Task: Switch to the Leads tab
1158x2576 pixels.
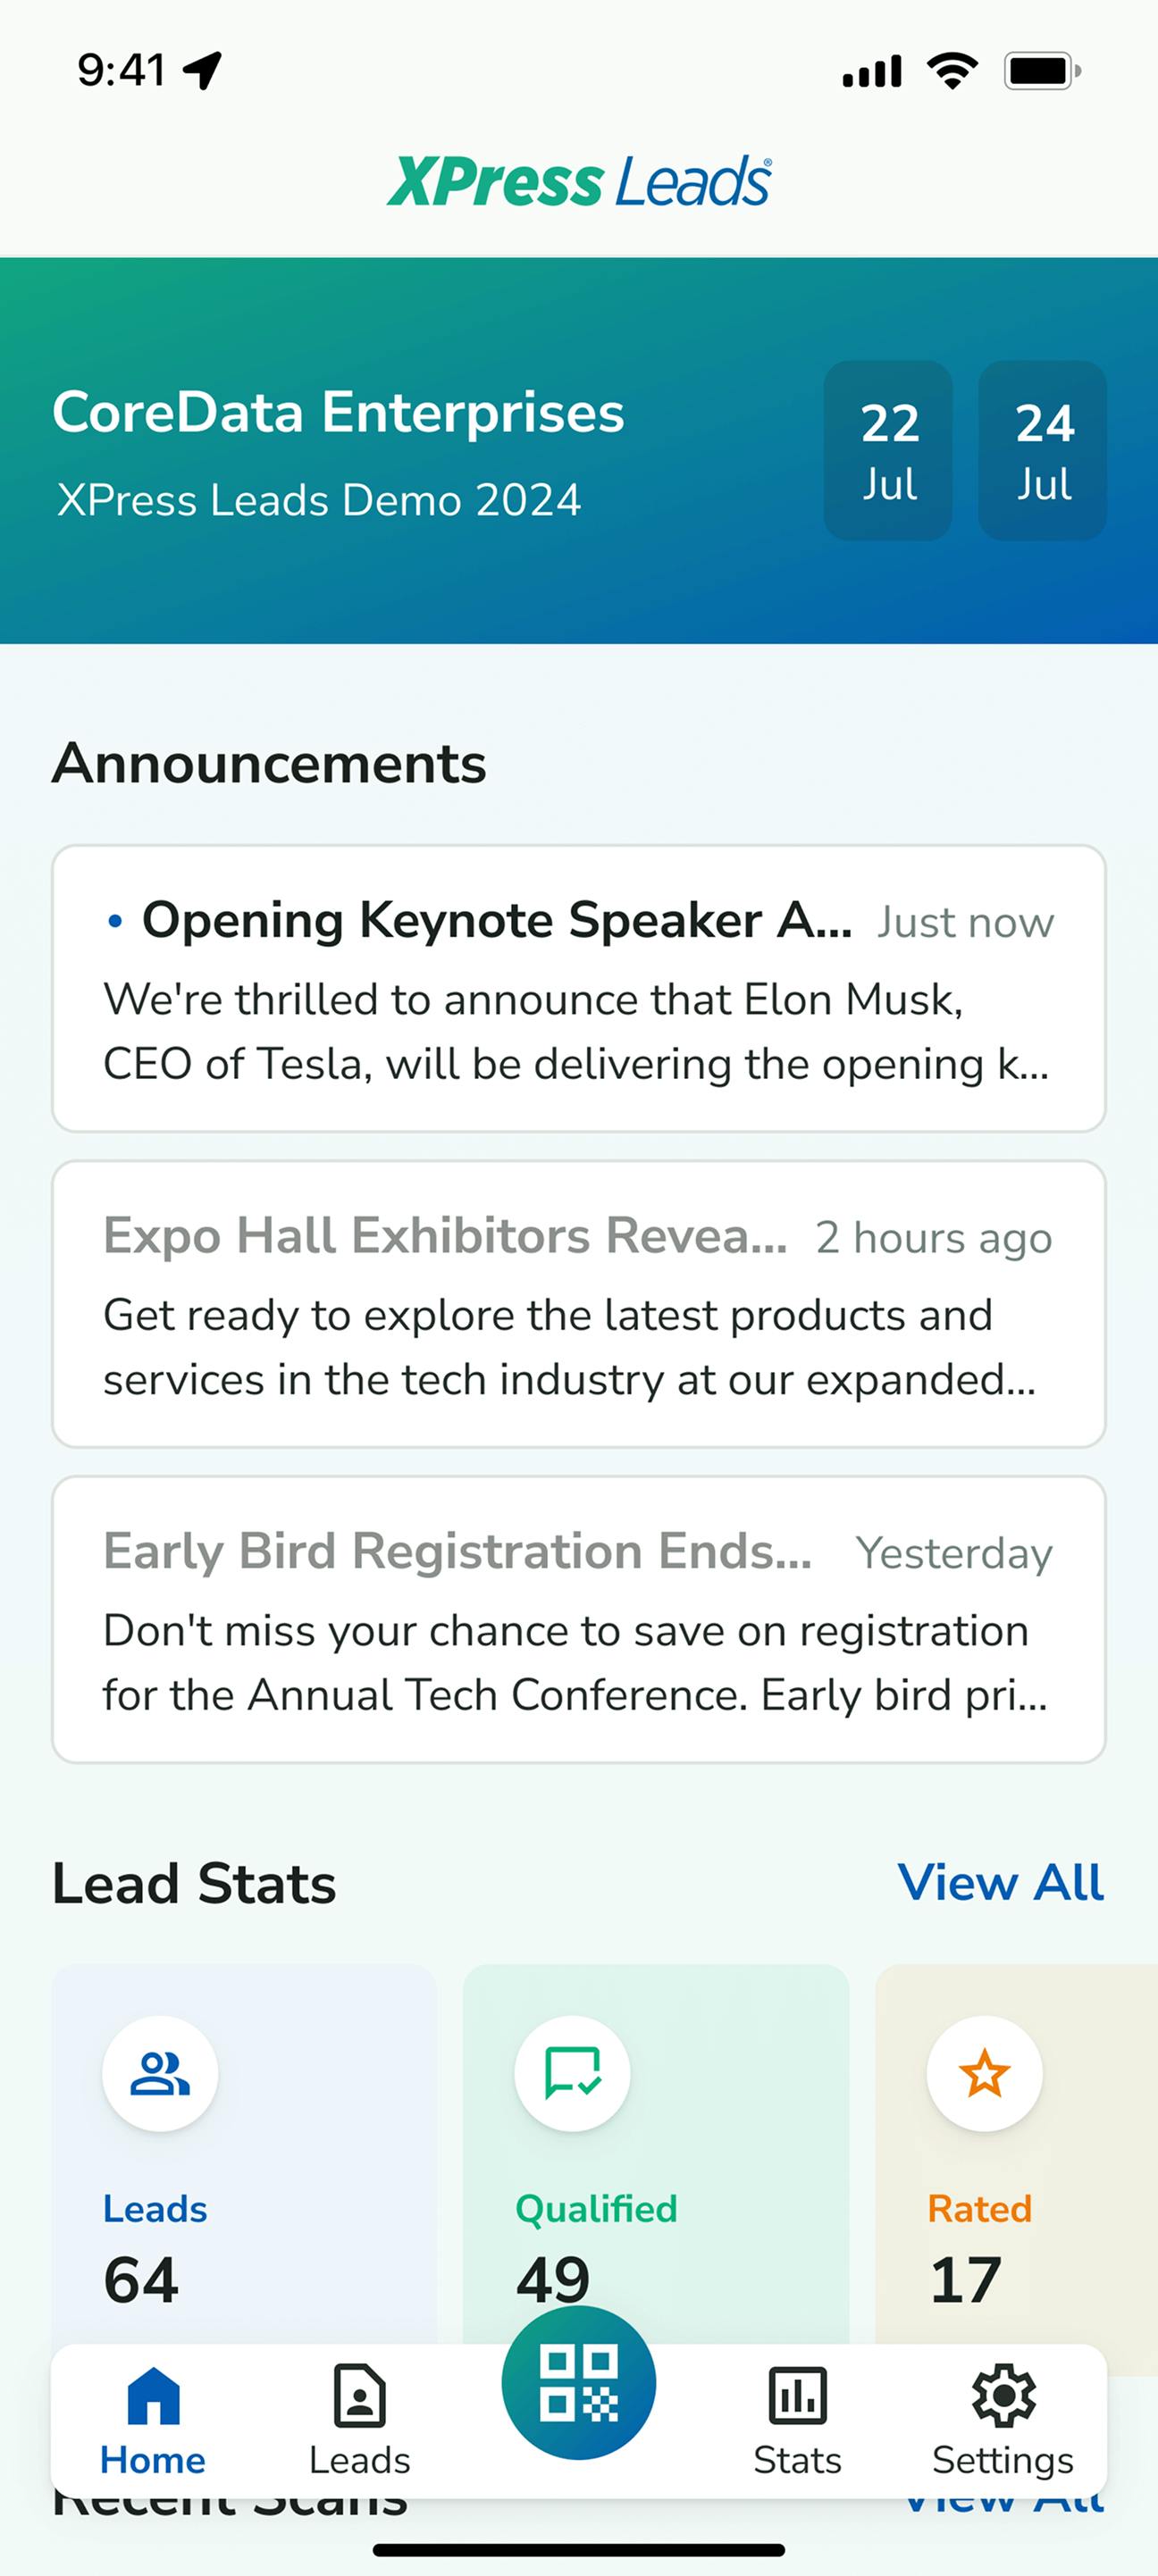Action: [x=359, y=2421]
